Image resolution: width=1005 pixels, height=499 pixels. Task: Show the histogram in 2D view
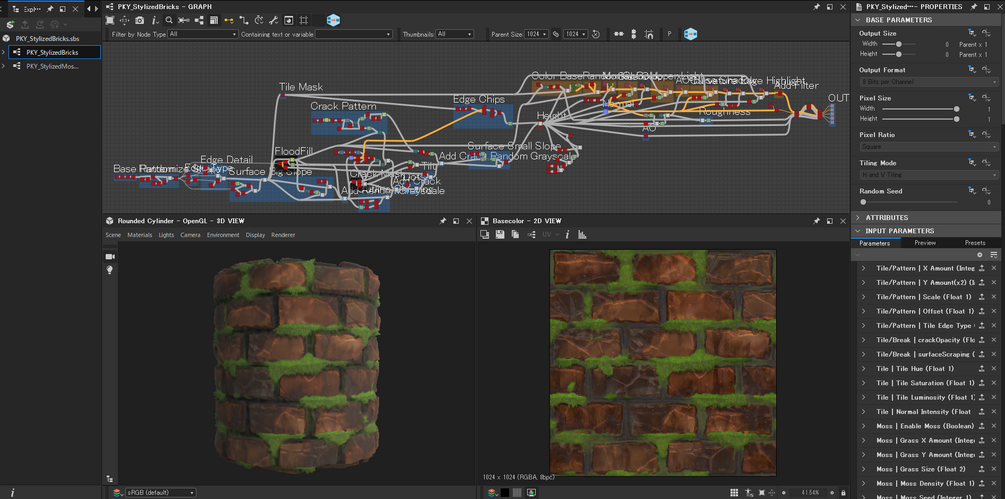point(582,235)
